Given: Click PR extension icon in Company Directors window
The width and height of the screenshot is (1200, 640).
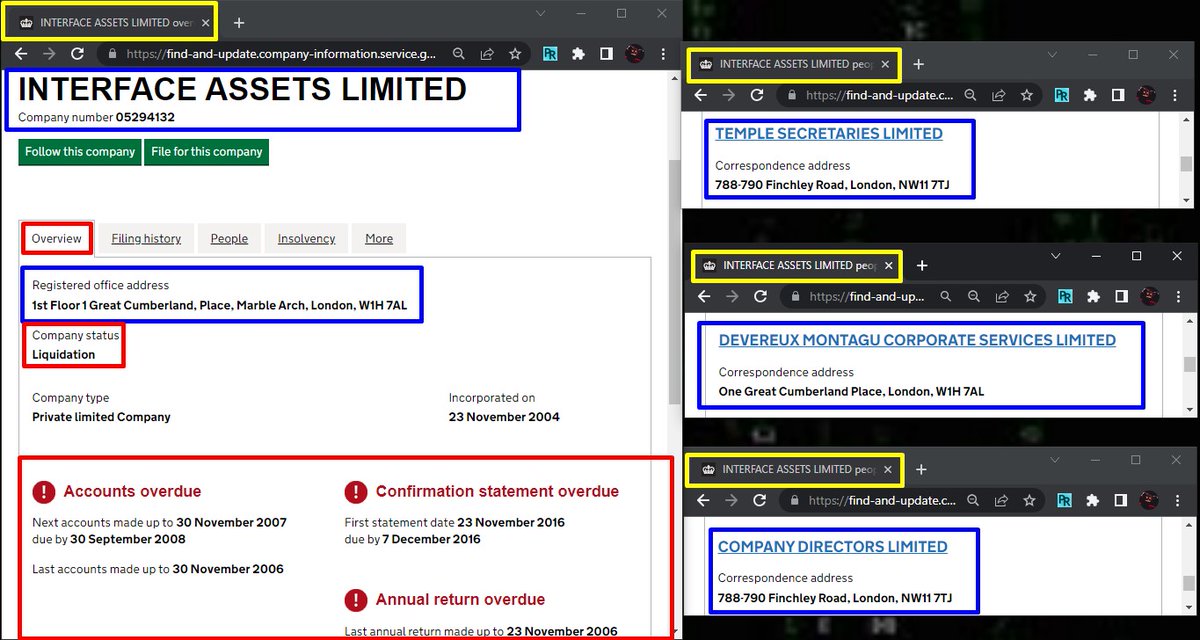Looking at the screenshot, I should click(x=1064, y=500).
